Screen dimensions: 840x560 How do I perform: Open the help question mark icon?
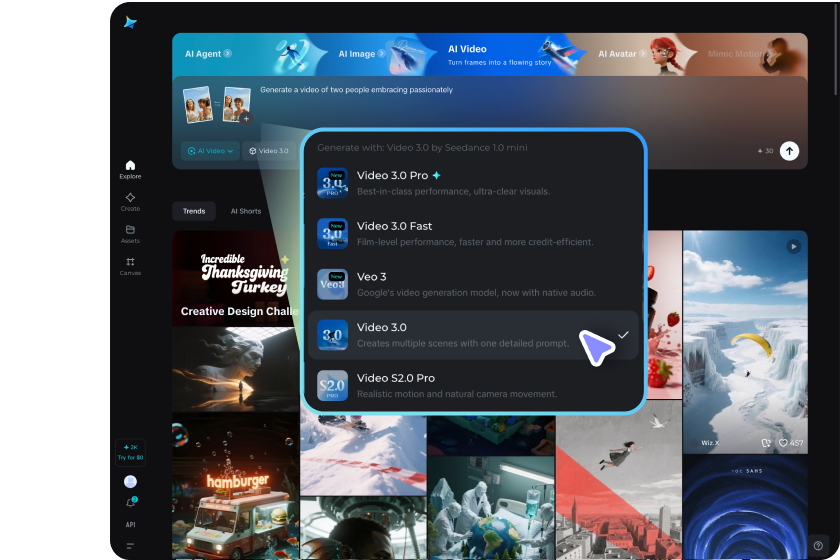pos(818,546)
